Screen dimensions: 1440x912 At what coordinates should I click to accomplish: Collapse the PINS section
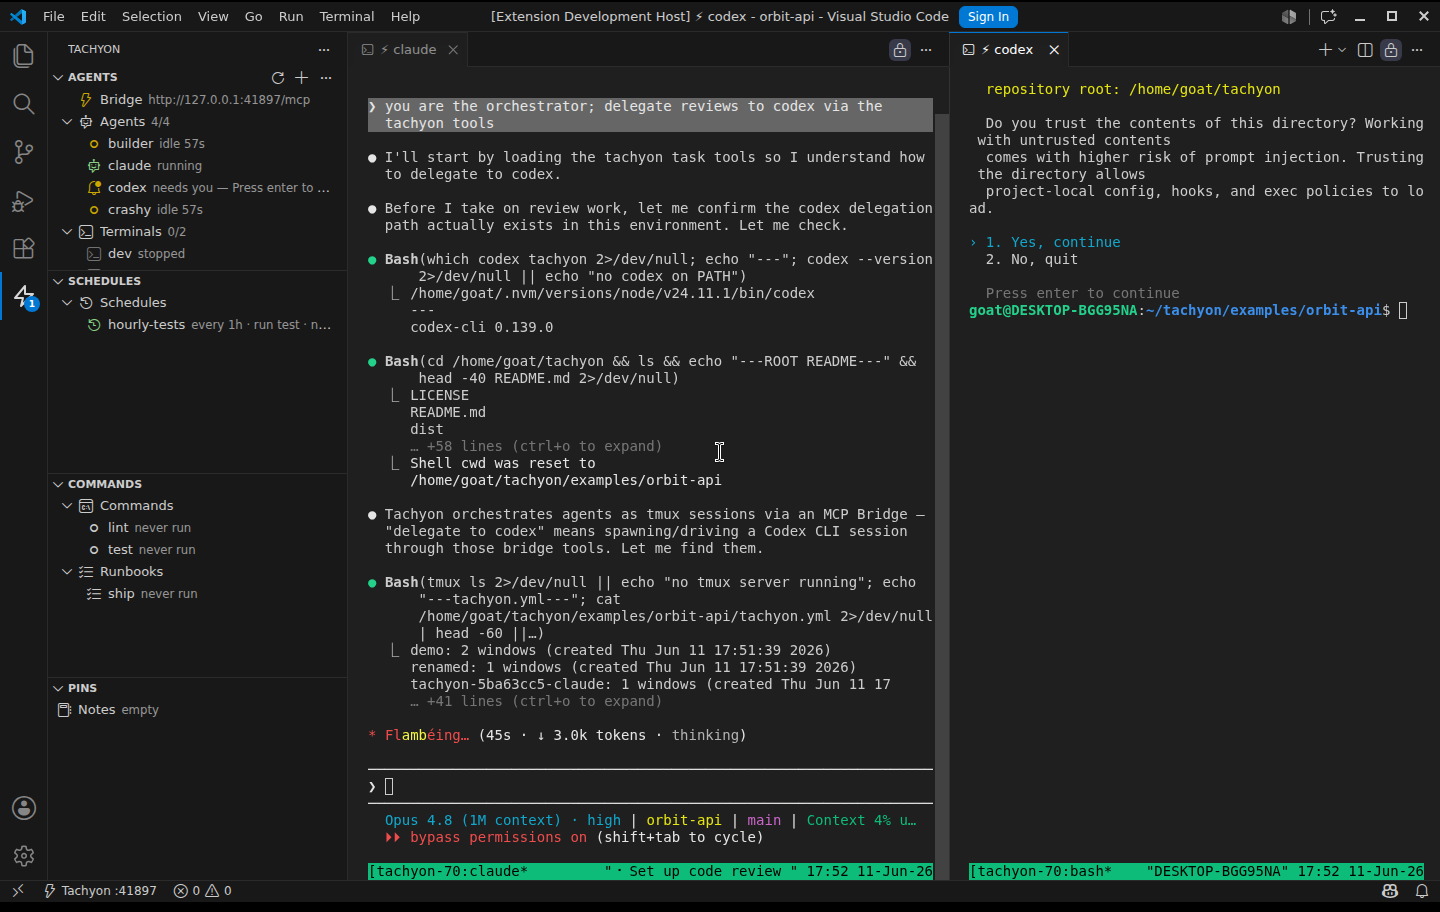[58, 688]
